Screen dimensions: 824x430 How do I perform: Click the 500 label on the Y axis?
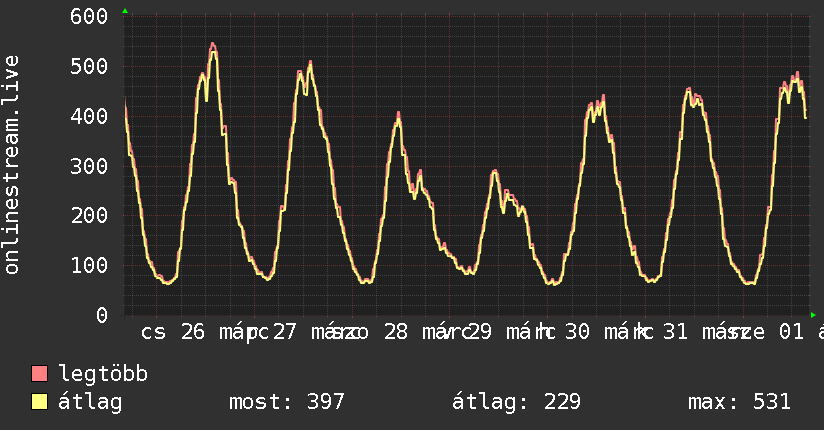(89, 66)
